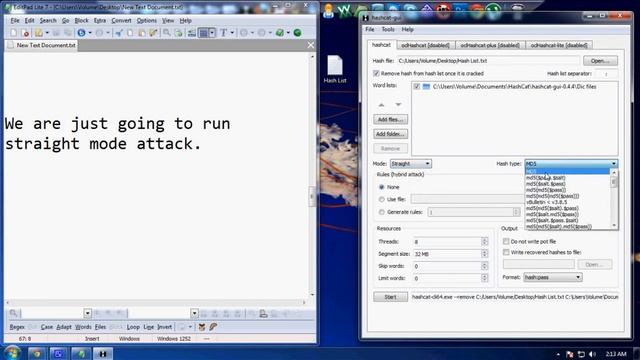Click the green round globe icon in EditPad toolbar

(x=298, y=33)
